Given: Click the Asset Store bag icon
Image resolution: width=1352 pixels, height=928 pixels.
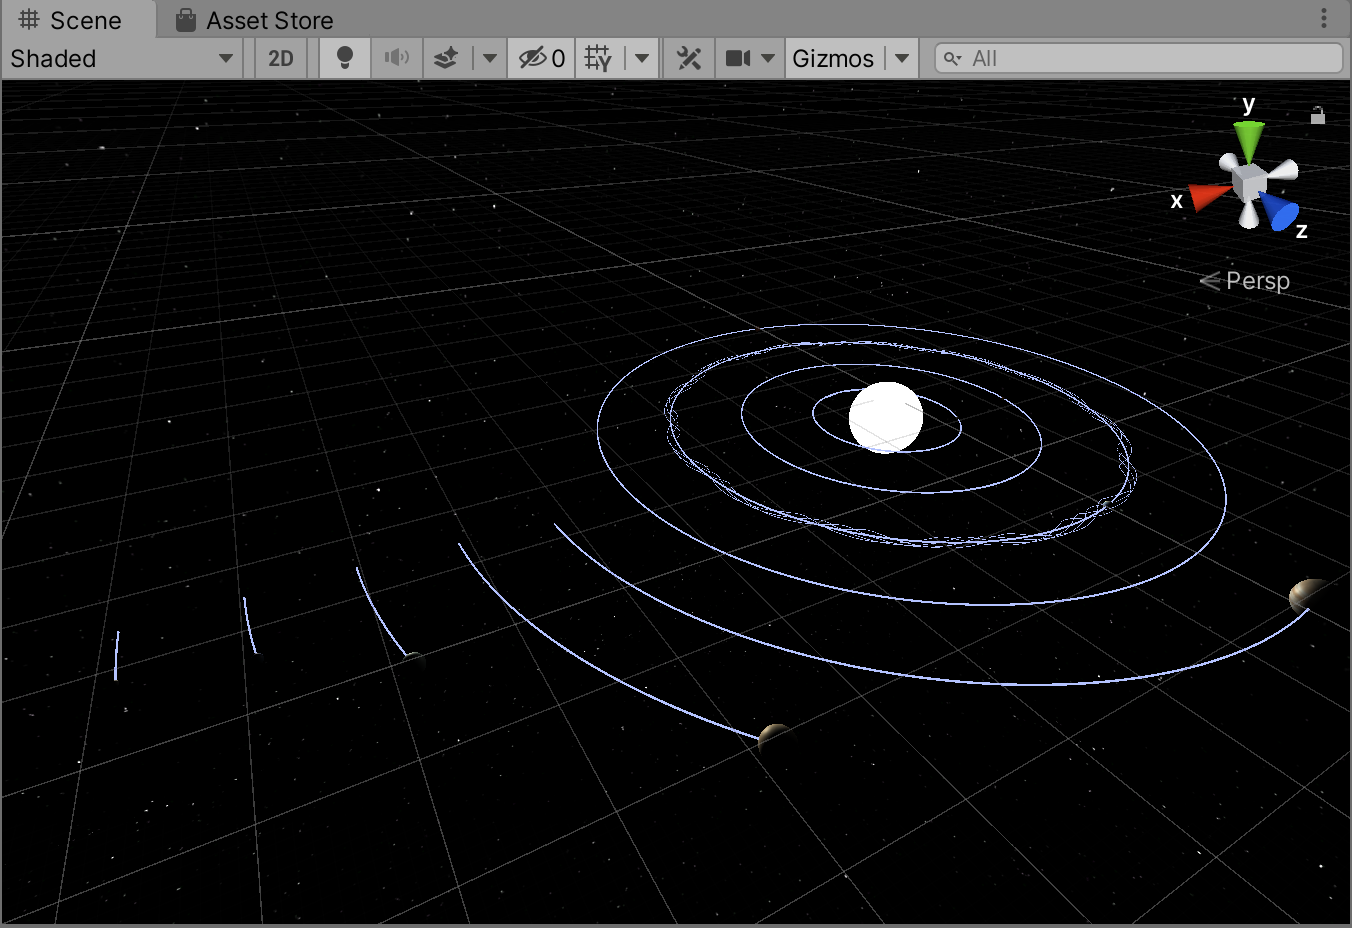Looking at the screenshot, I should coord(185,20).
